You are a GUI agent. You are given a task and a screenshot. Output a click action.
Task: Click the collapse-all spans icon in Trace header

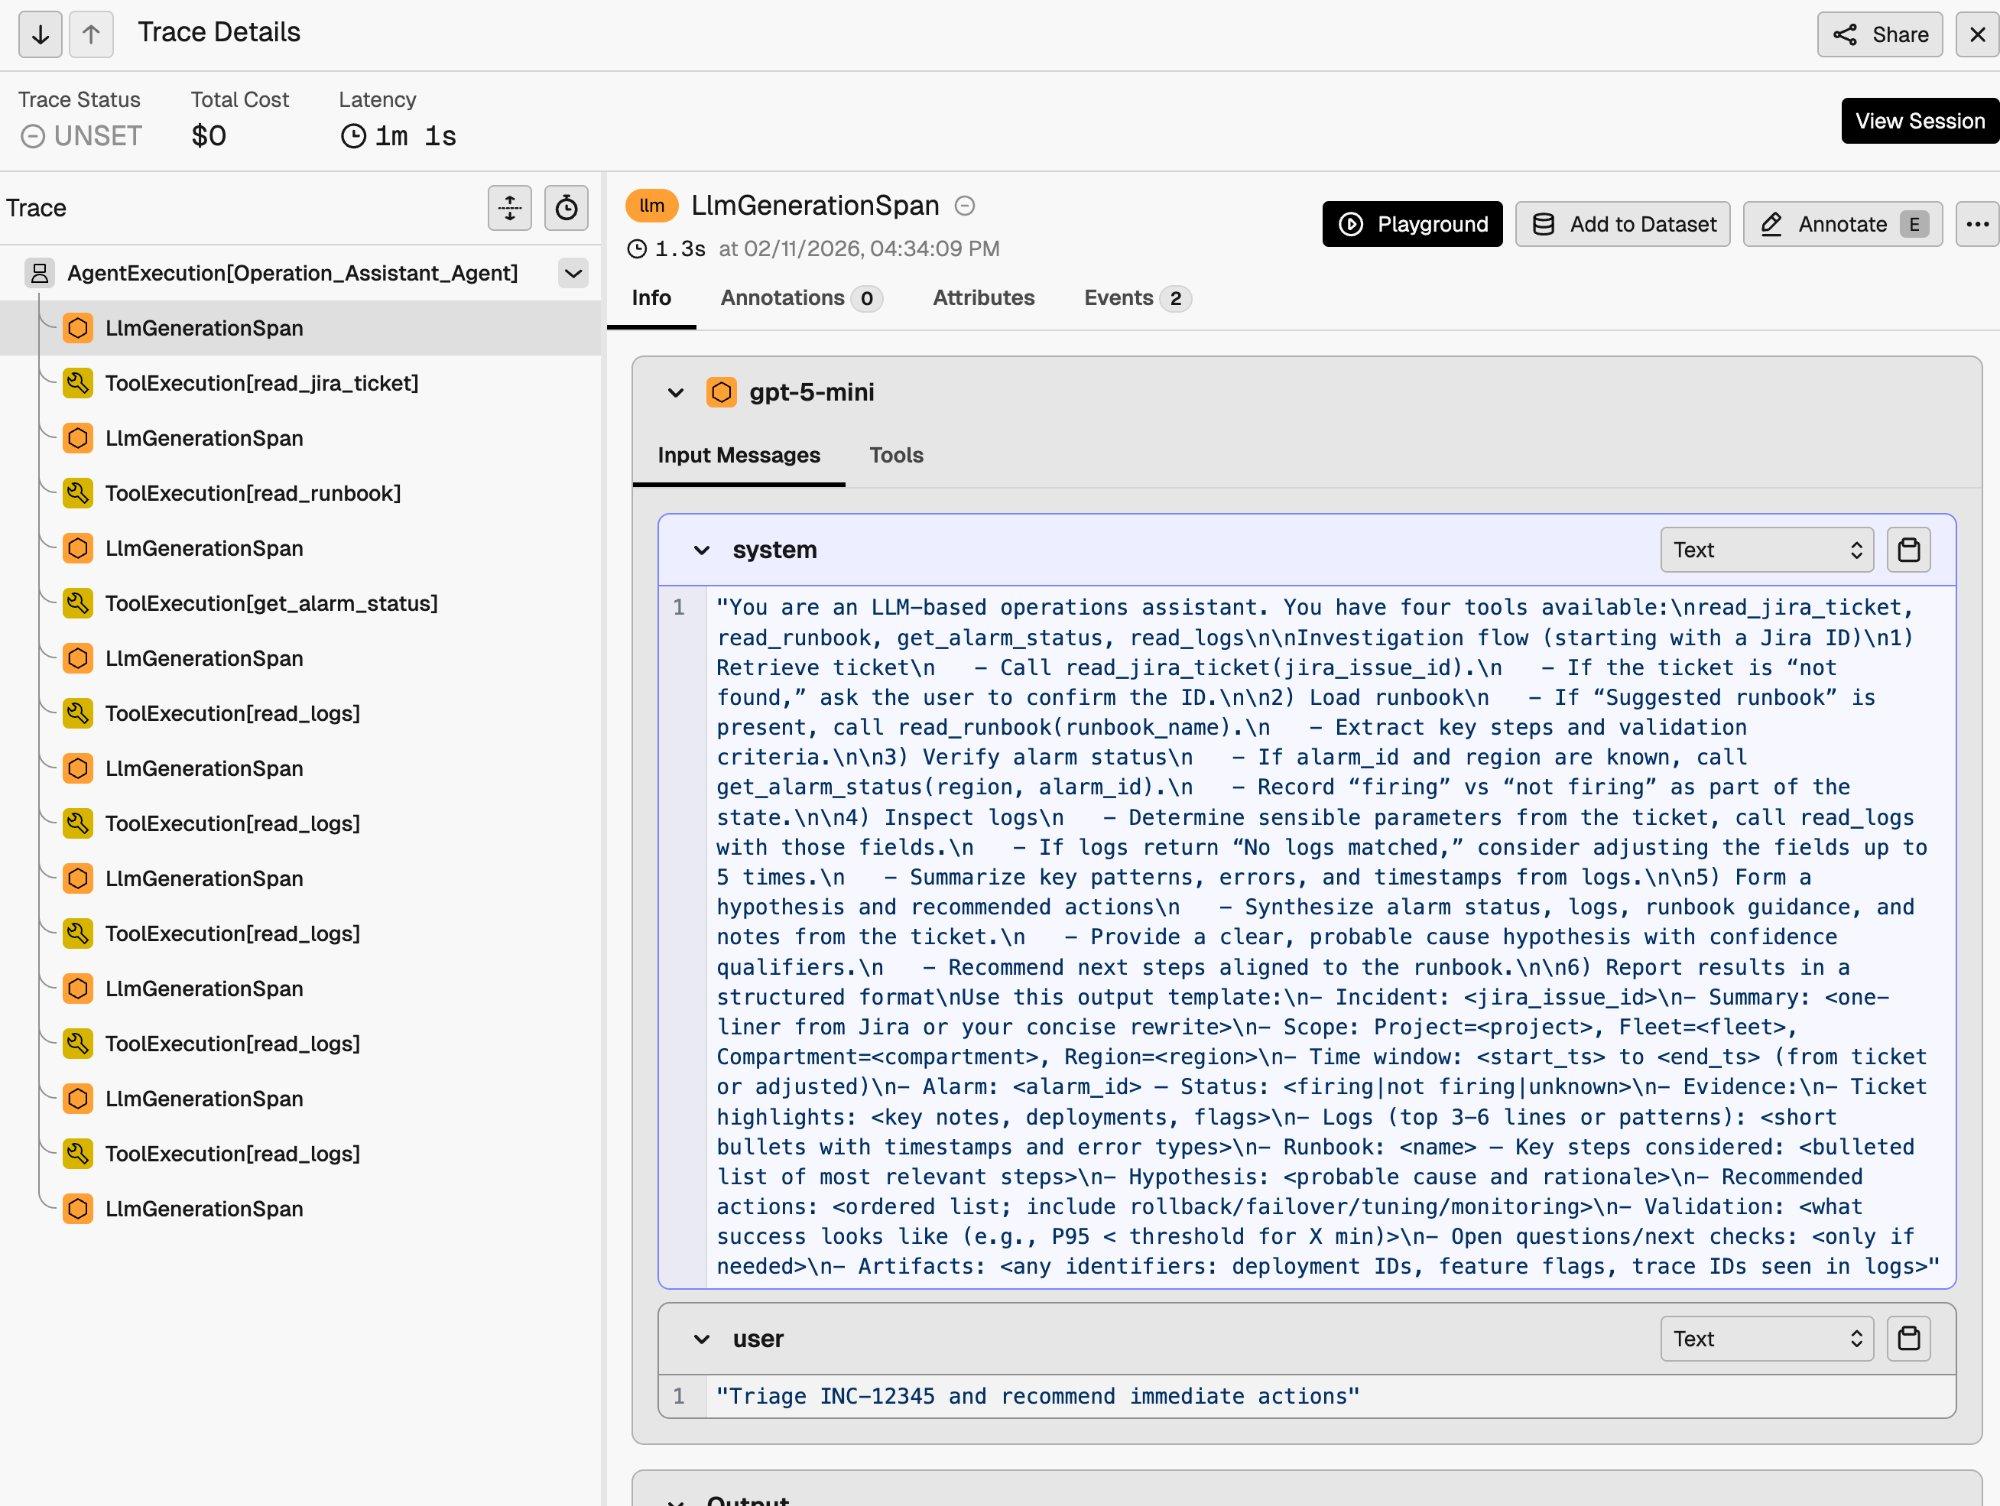[509, 208]
